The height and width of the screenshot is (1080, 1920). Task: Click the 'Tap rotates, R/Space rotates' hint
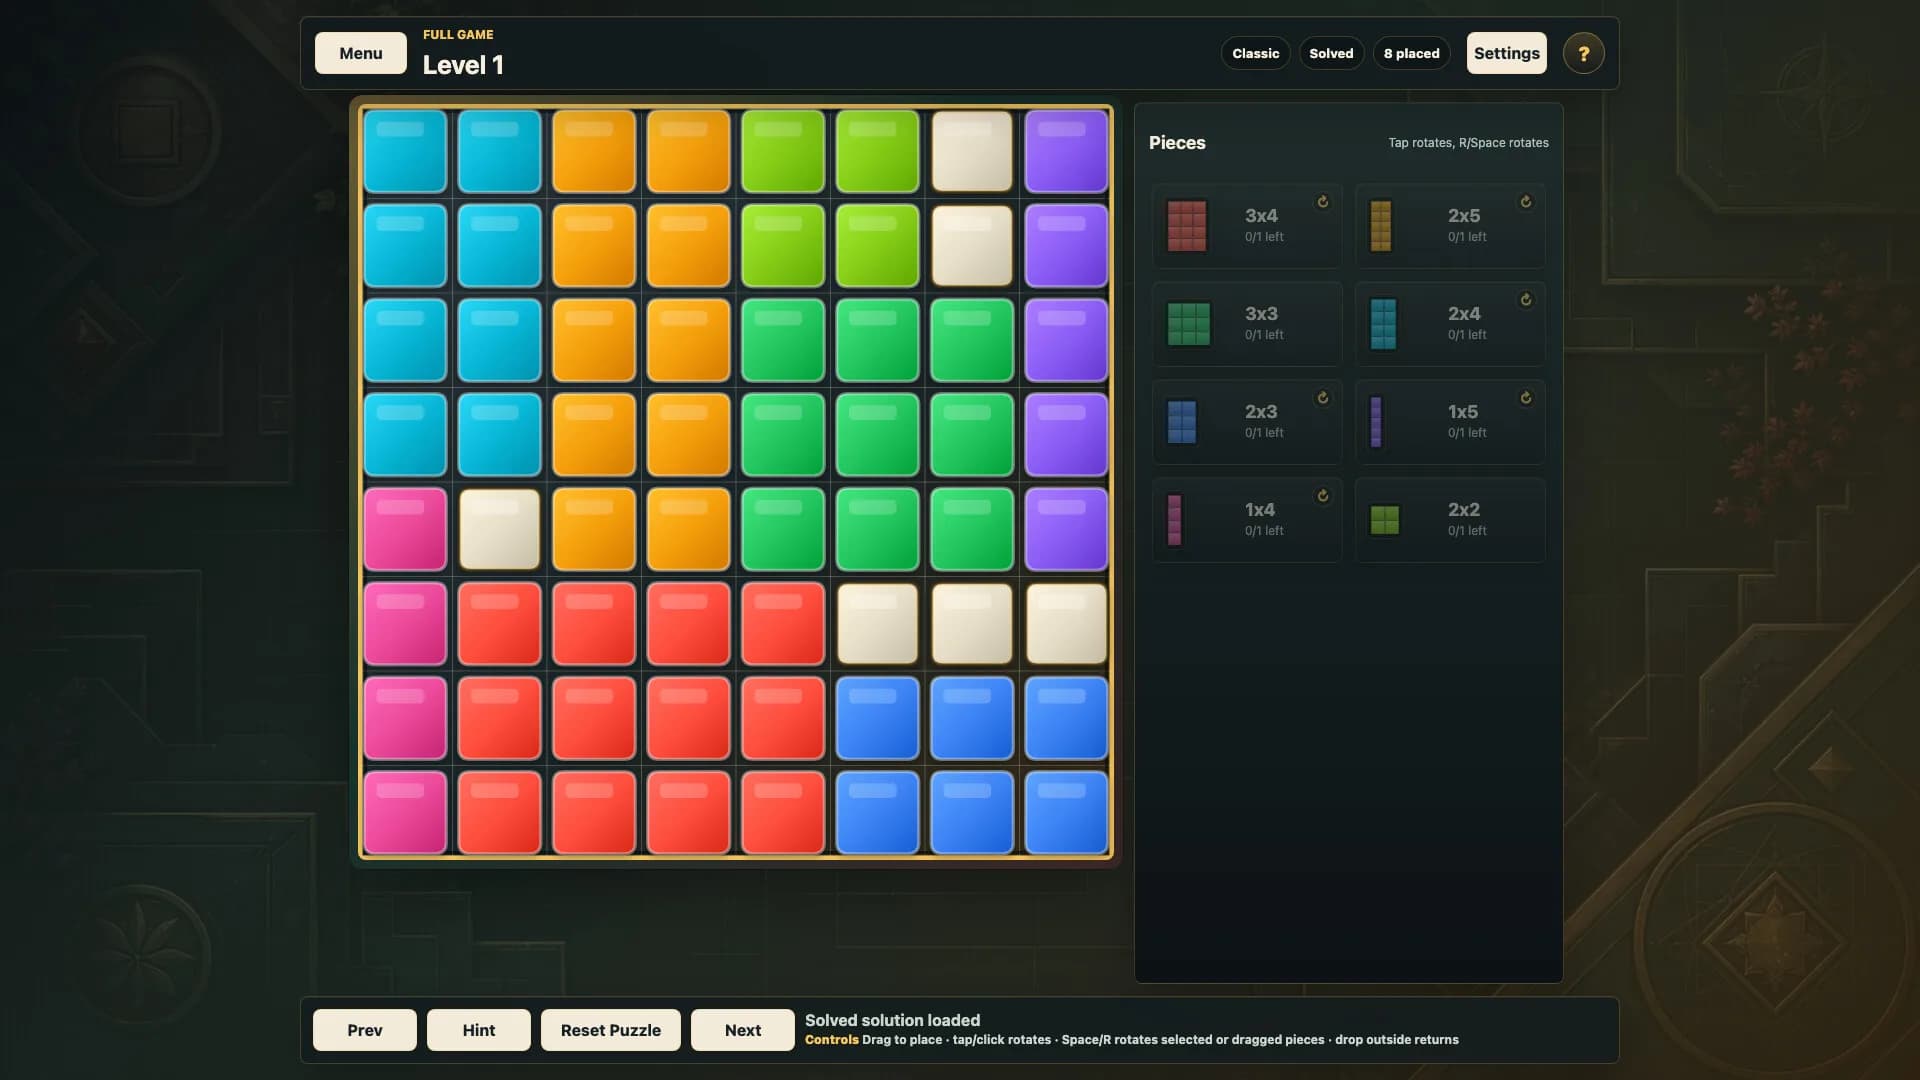[x=1468, y=143]
